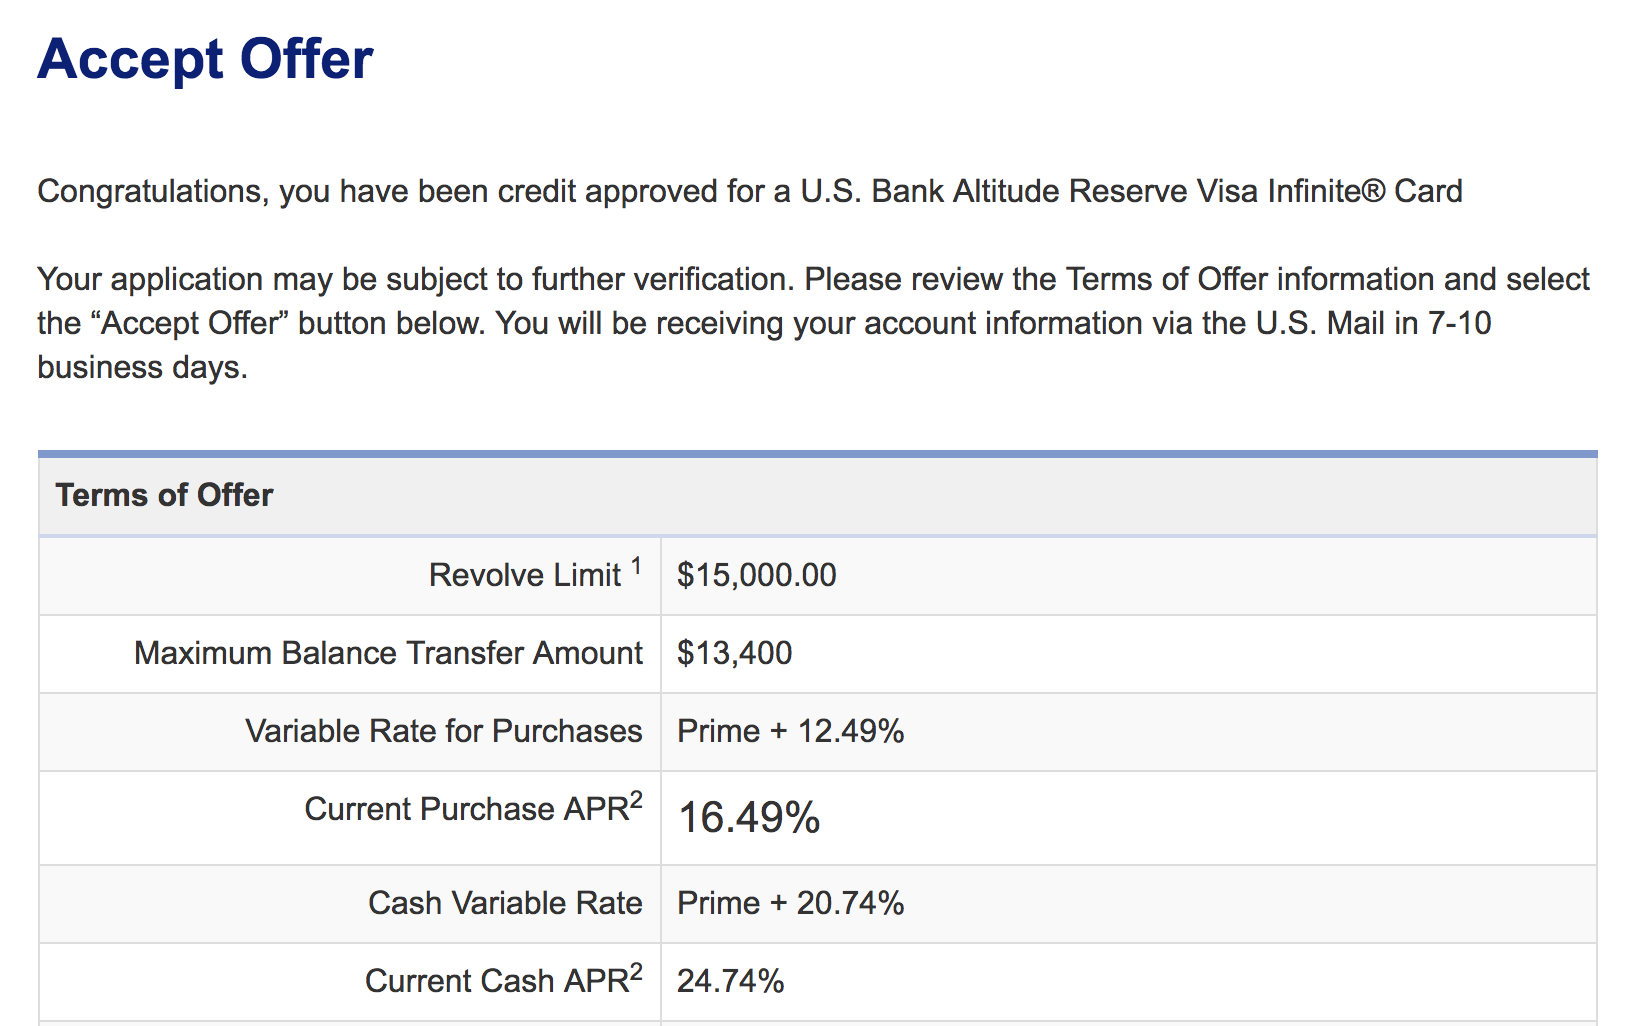Select the Revolve Limit label
1630x1026 pixels.
525,575
